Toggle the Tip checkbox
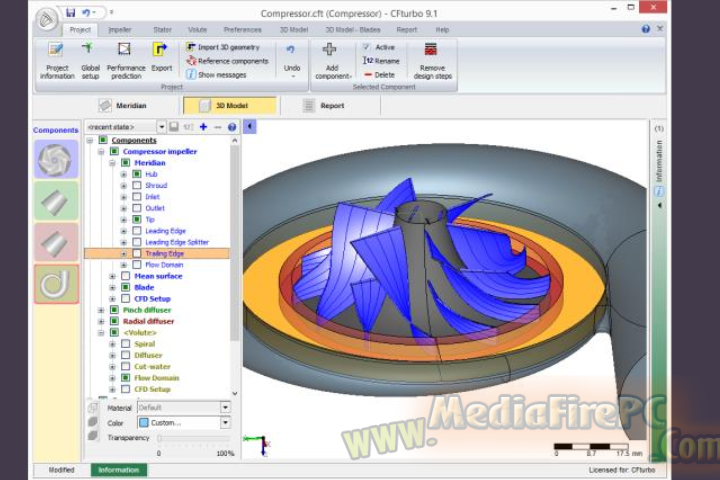Image resolution: width=720 pixels, height=480 pixels. pos(137,220)
